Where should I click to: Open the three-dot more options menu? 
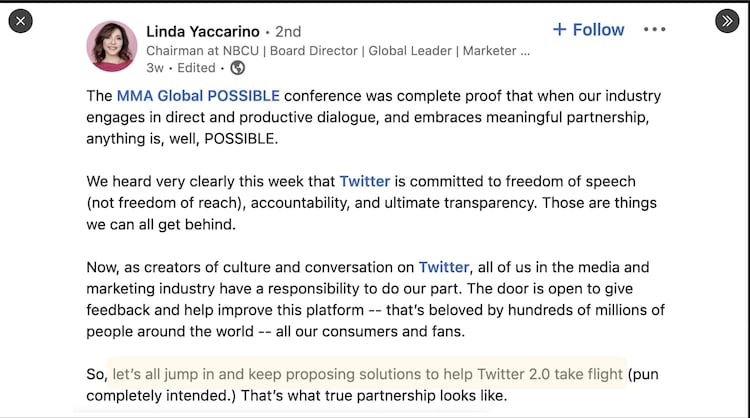coord(655,29)
